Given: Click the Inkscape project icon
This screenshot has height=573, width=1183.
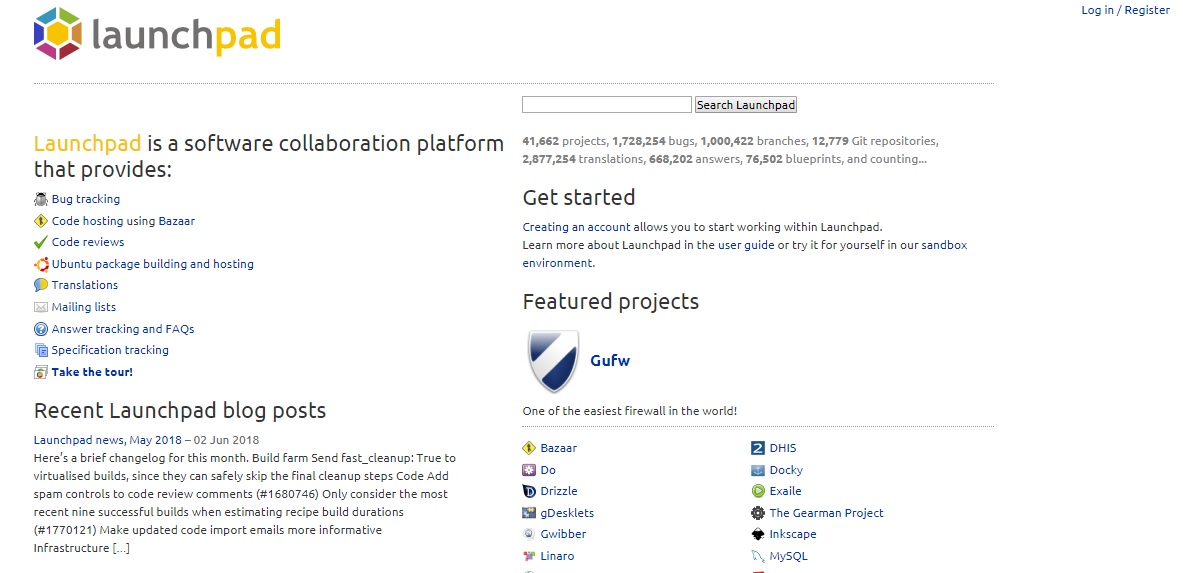Looking at the screenshot, I should click(758, 534).
